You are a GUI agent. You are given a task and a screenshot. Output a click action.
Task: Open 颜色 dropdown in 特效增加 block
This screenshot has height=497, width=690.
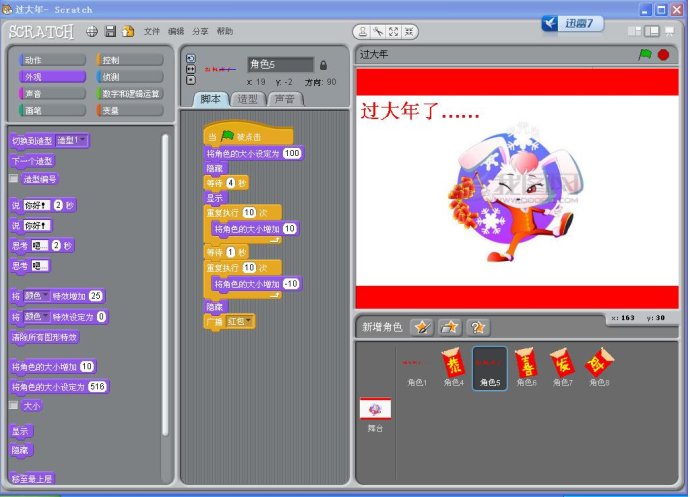[36, 296]
